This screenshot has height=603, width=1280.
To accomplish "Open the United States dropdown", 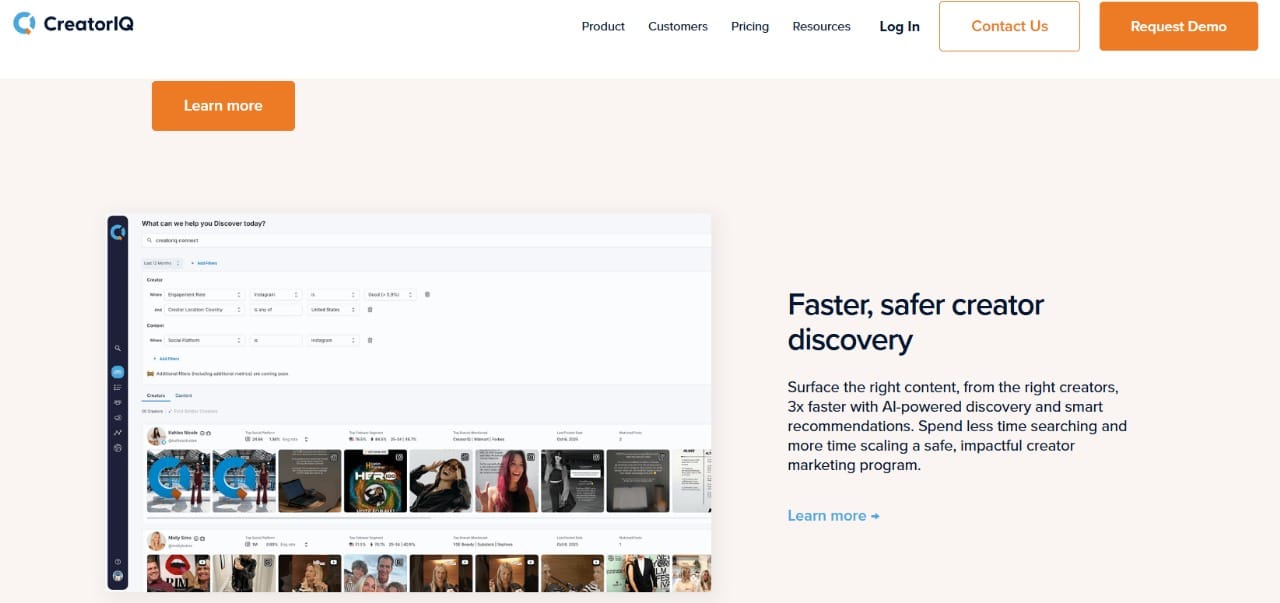I will (332, 310).
